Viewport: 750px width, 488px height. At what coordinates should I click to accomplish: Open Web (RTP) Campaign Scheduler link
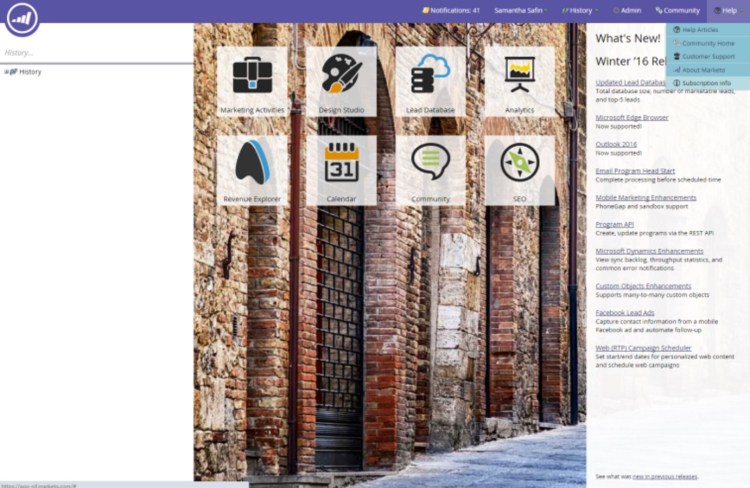pyautogui.click(x=643, y=348)
